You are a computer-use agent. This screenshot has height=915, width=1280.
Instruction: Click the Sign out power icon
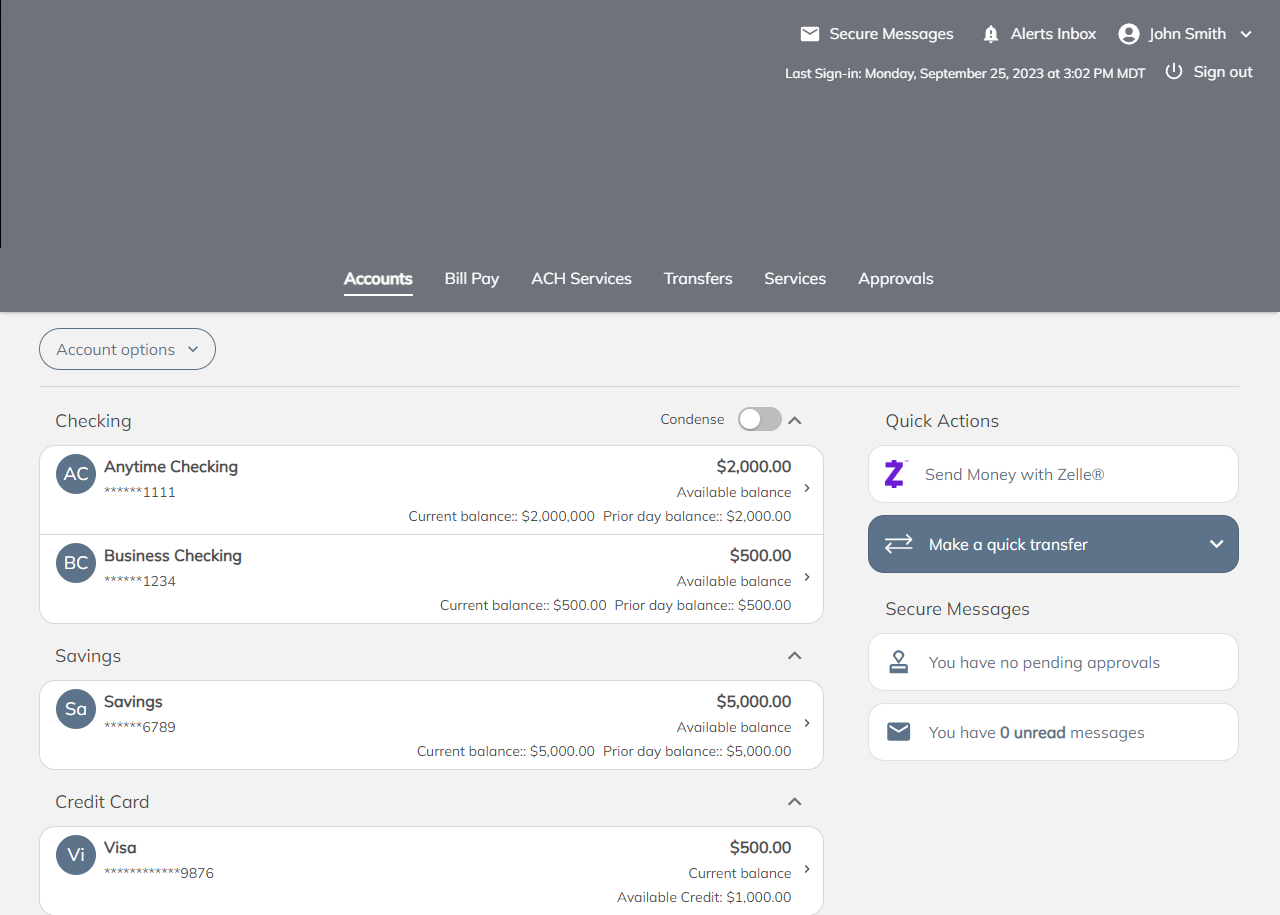pyautogui.click(x=1174, y=72)
